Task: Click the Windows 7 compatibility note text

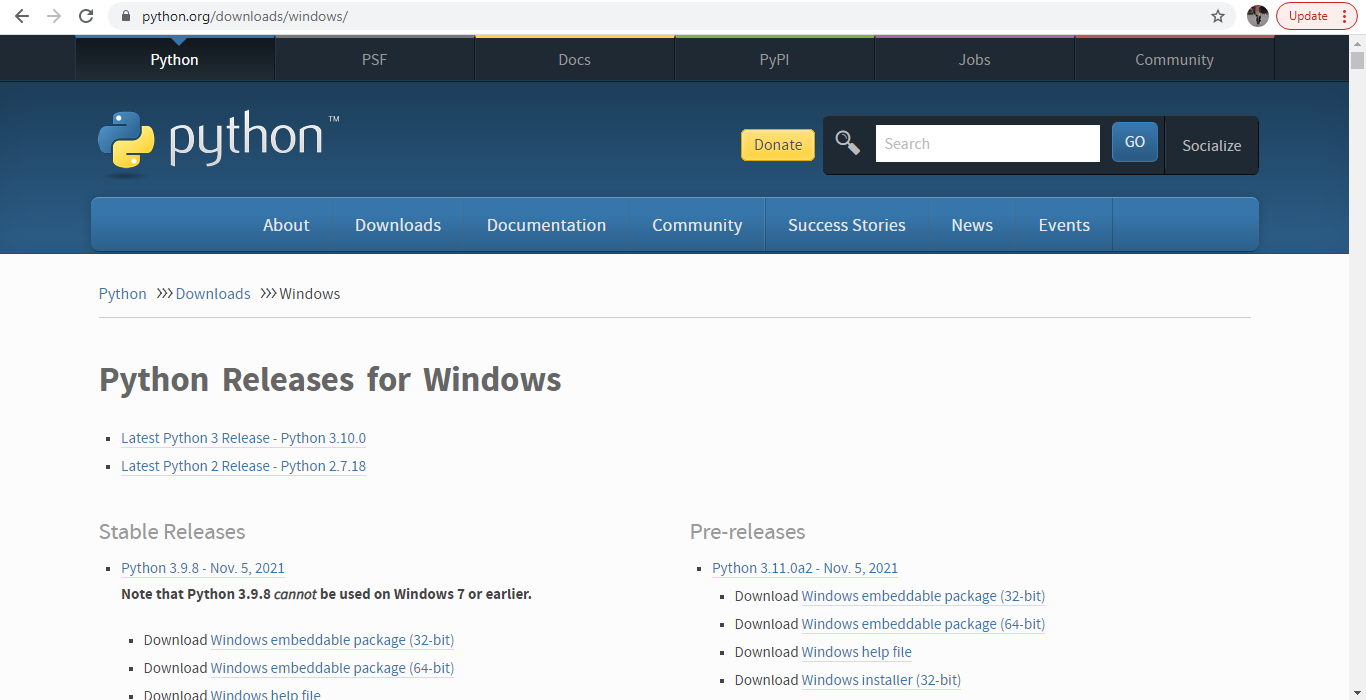Action: coord(326,594)
